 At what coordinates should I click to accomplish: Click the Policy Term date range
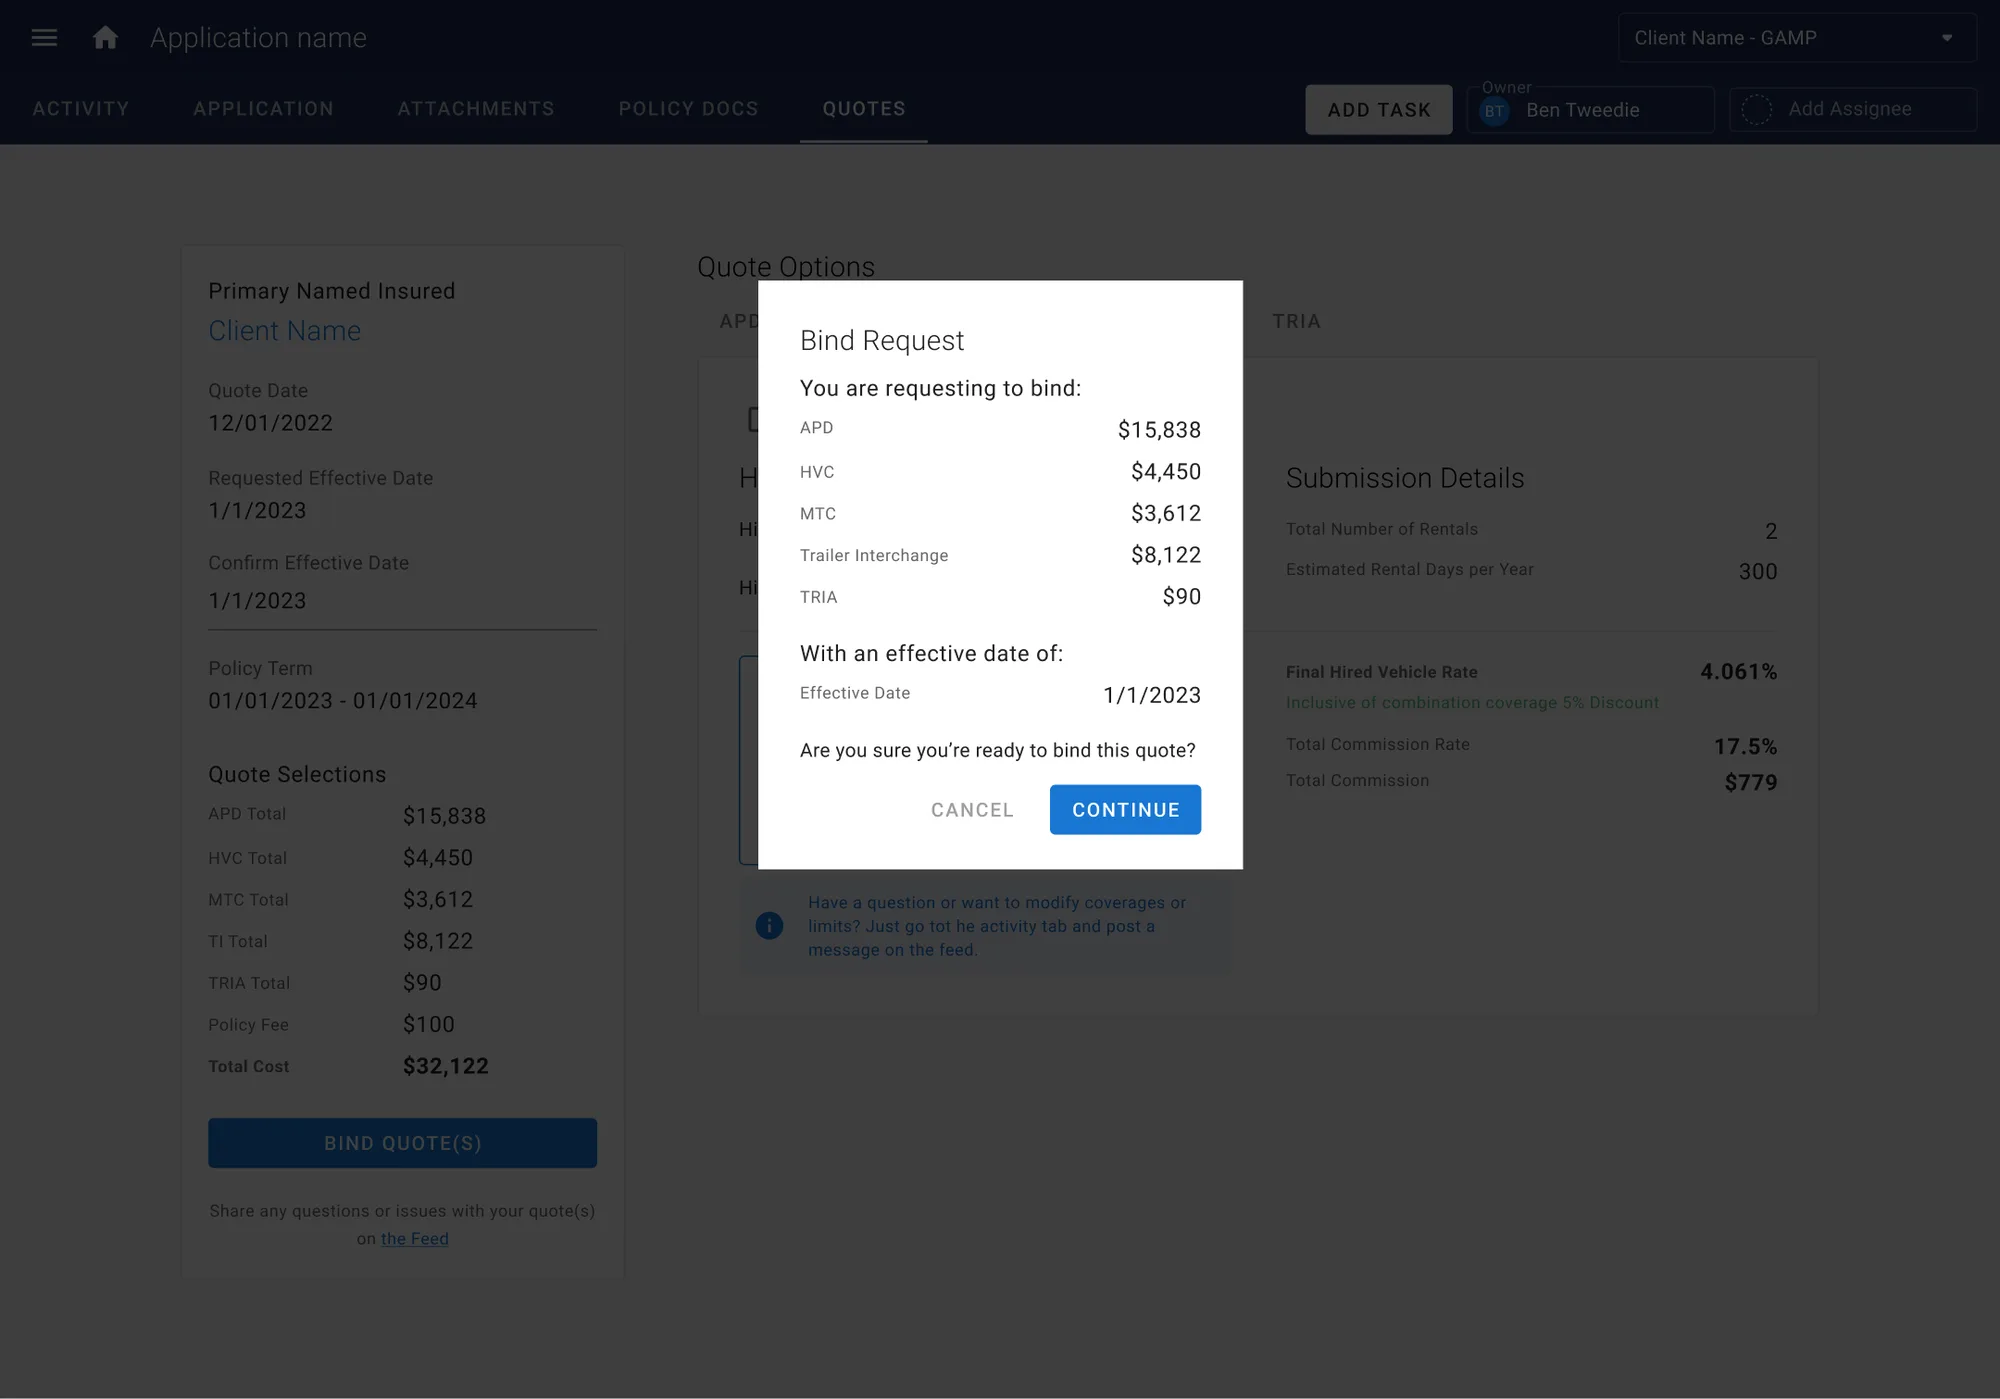[x=343, y=701]
